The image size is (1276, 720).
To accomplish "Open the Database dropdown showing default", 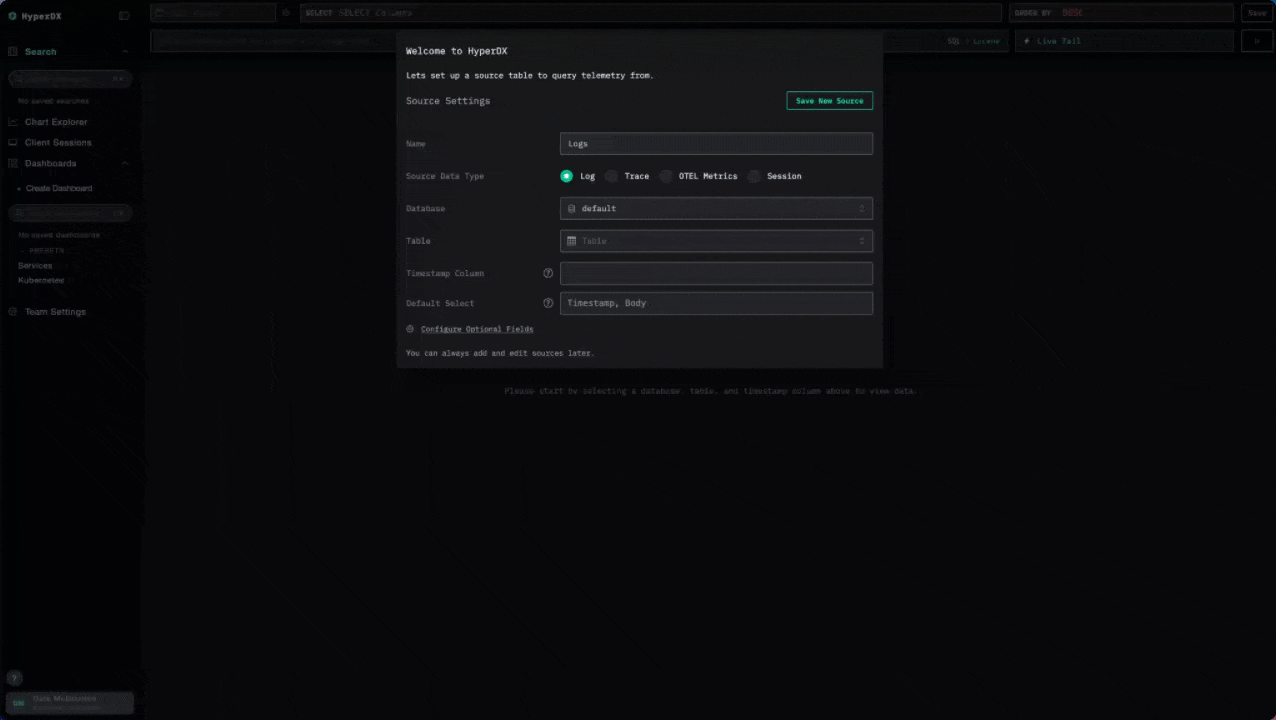I will [x=716, y=208].
